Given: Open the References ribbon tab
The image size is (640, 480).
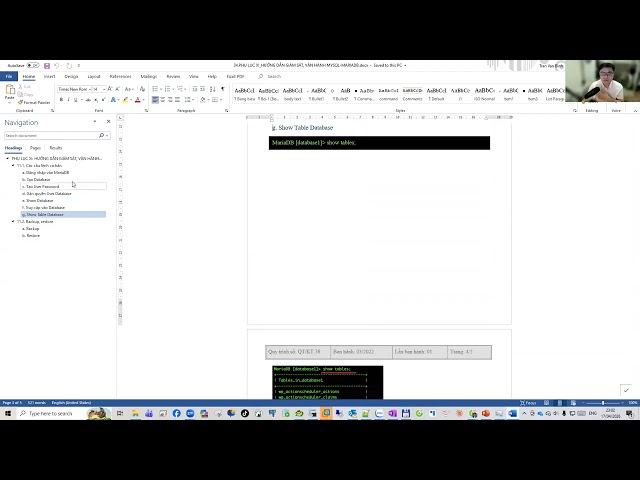Looking at the screenshot, I should [120, 76].
